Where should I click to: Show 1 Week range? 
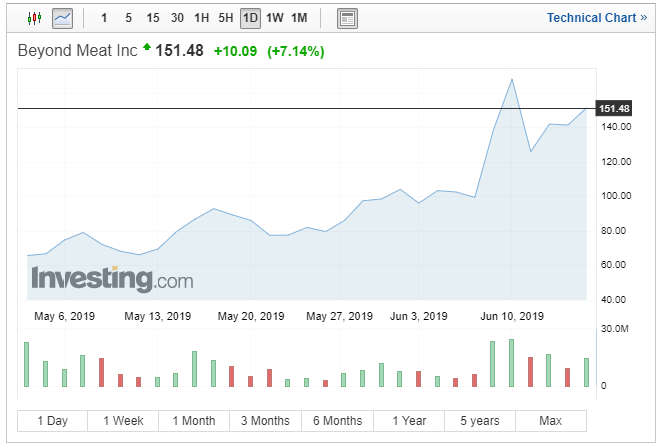tap(123, 421)
